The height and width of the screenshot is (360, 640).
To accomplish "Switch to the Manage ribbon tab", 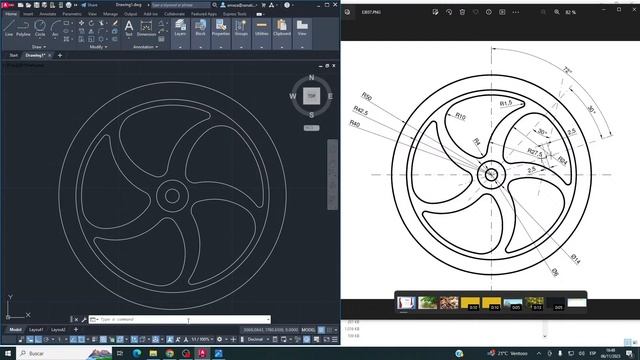I will (110, 14).
